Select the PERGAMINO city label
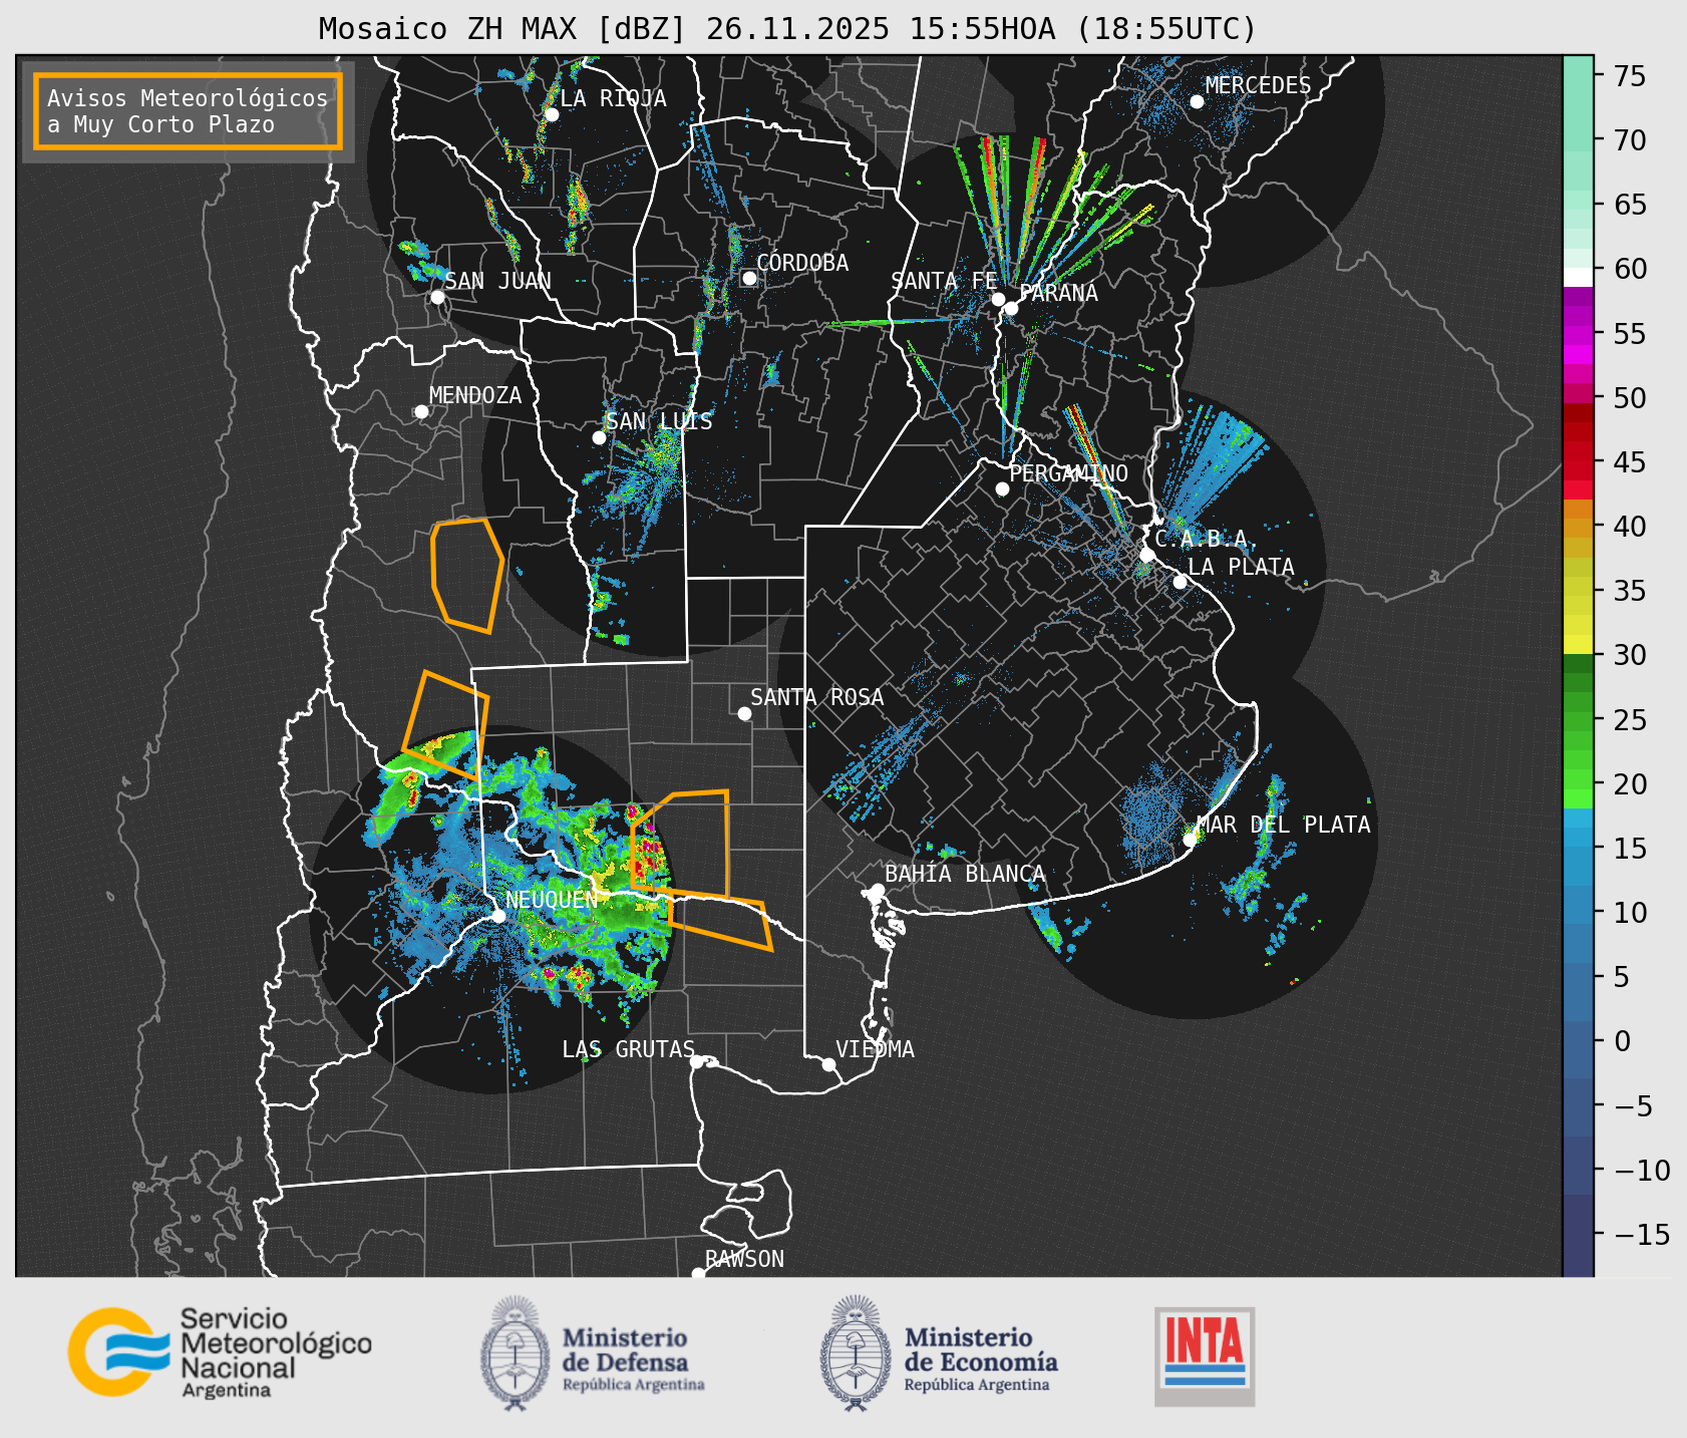This screenshot has height=1438, width=1687. 1069,473
